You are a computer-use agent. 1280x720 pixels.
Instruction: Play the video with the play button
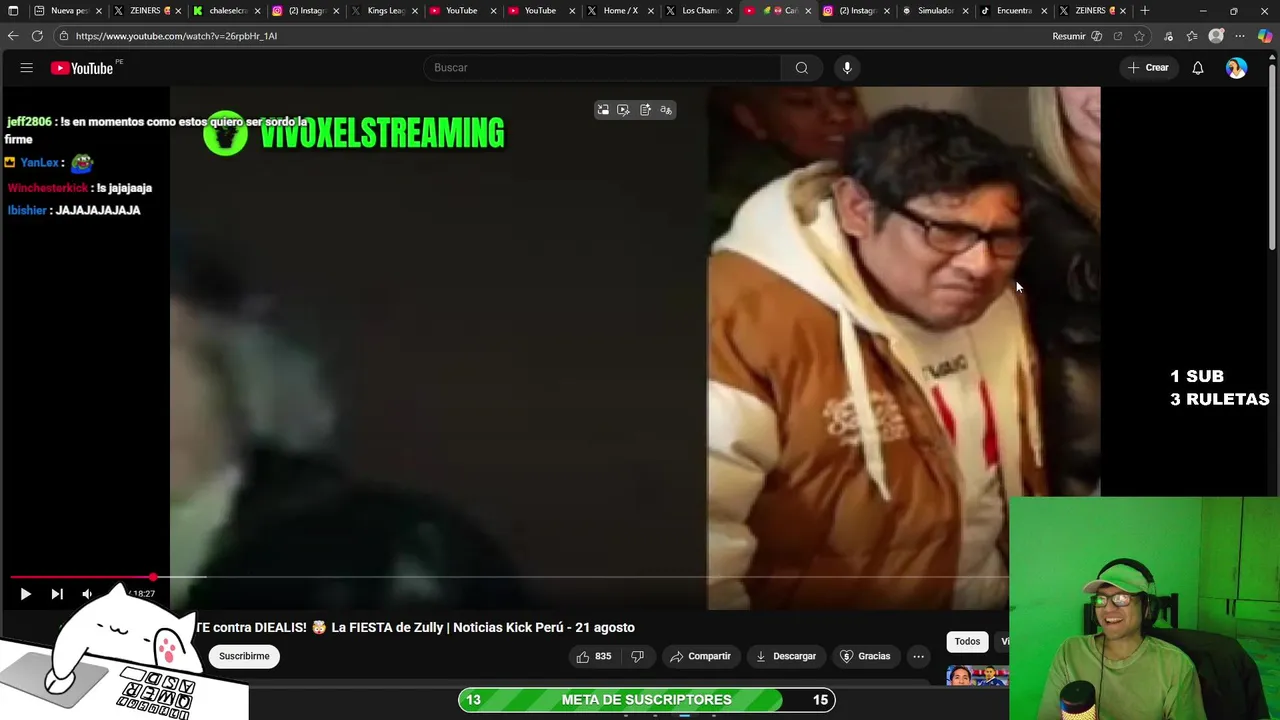[x=25, y=594]
